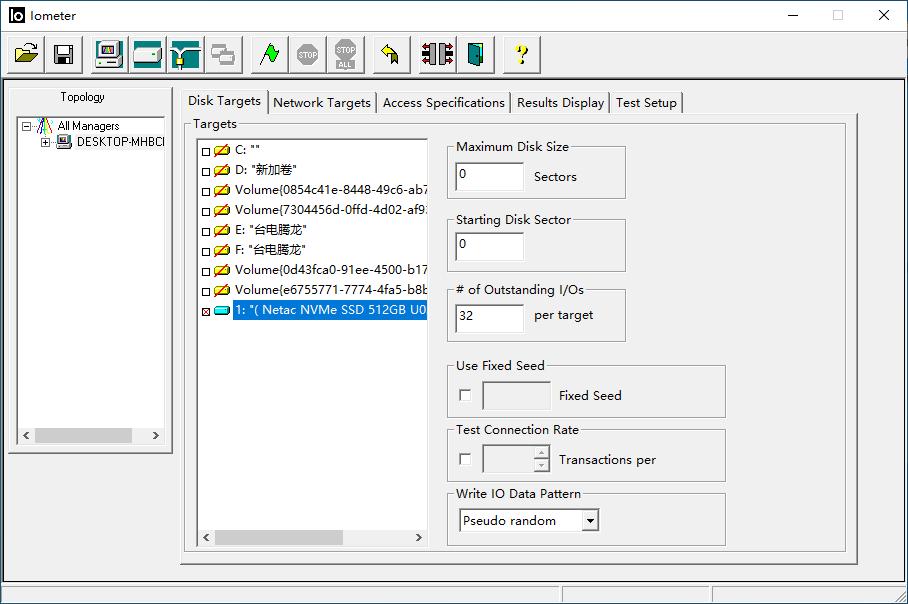Click the Targets list horizontal scrollbar thumb
Viewport: 908px width, 604px height.
pos(279,537)
